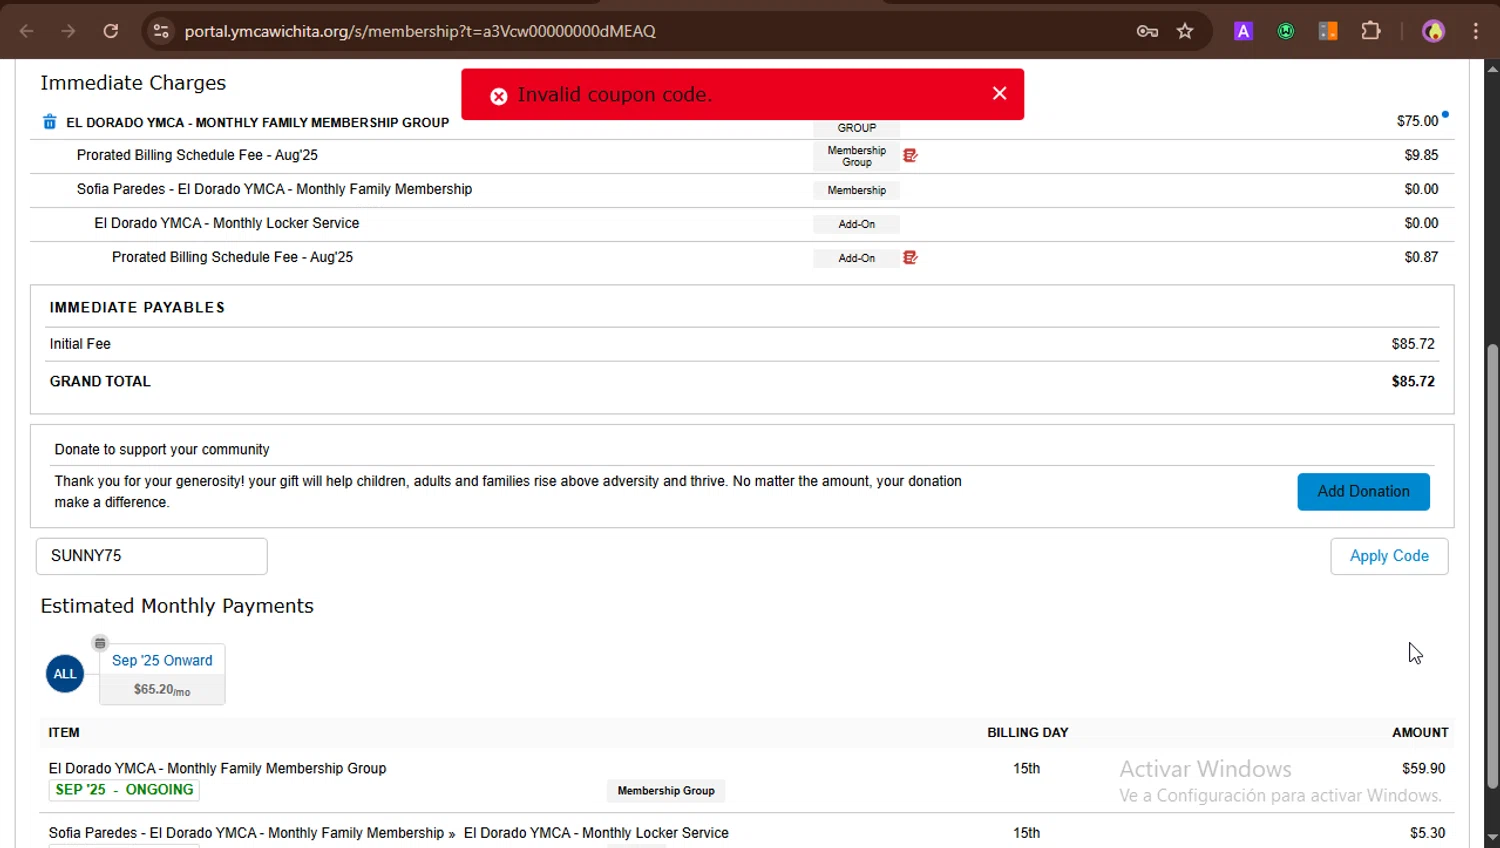Click blue dot next to $75.00
The width and height of the screenshot is (1500, 848).
tap(1445, 115)
